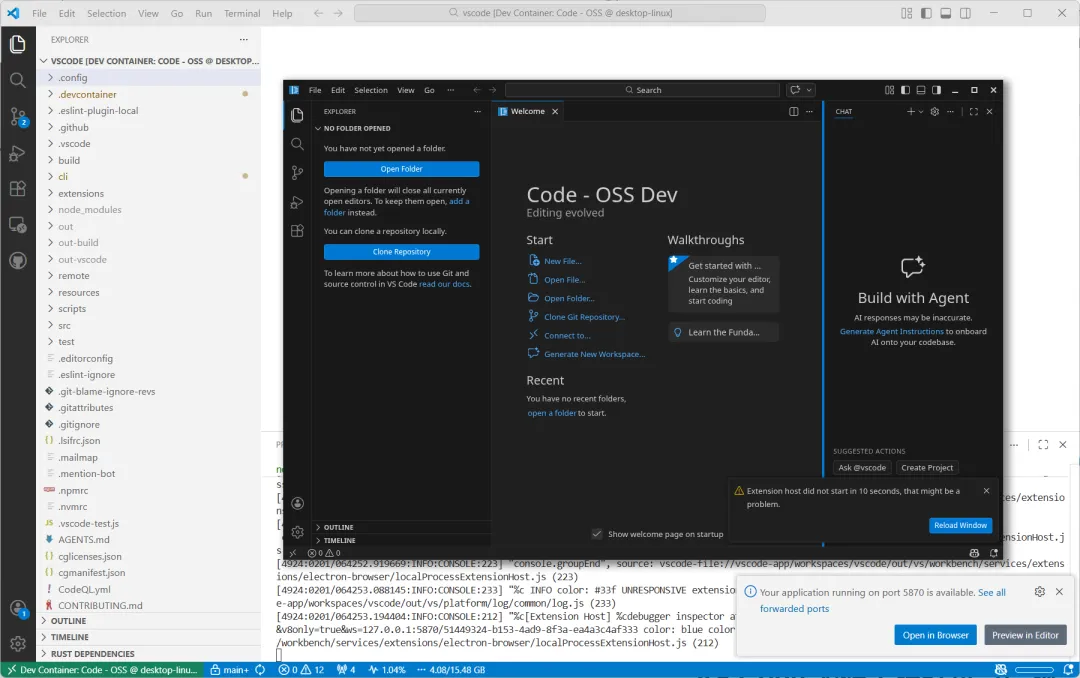
Task: Click Preview in Editor button on port notification
Action: (x=1025, y=635)
